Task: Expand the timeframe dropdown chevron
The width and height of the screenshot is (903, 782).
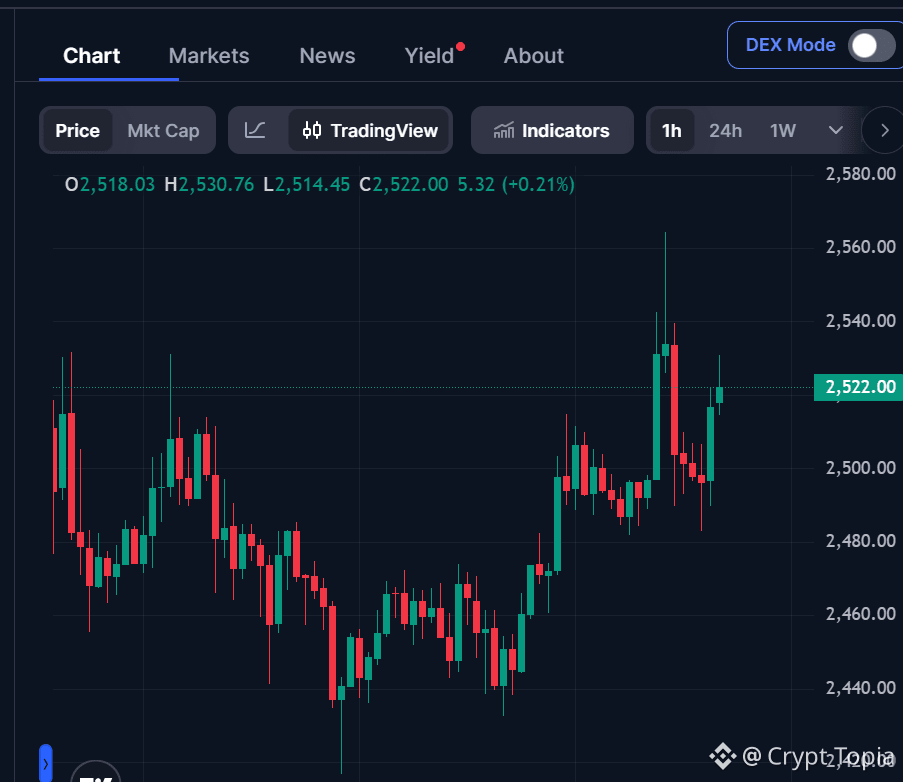Action: click(x=836, y=130)
